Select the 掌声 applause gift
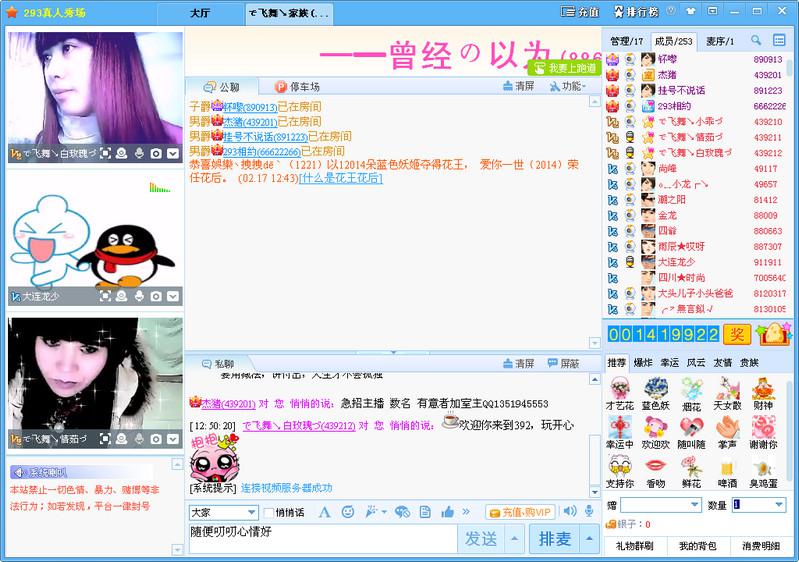Viewport: 799px width, 562px height. (727, 433)
